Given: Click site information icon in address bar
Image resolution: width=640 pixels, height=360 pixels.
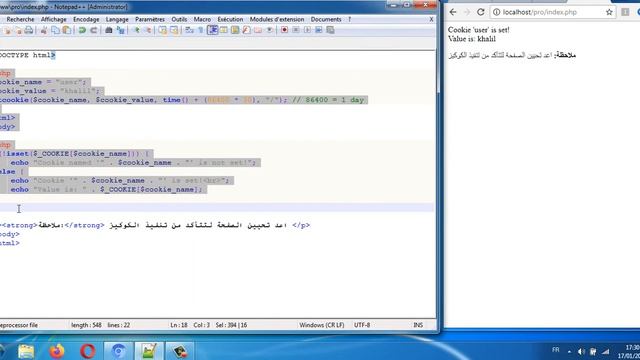Looking at the screenshot, I should pyautogui.click(x=496, y=12).
